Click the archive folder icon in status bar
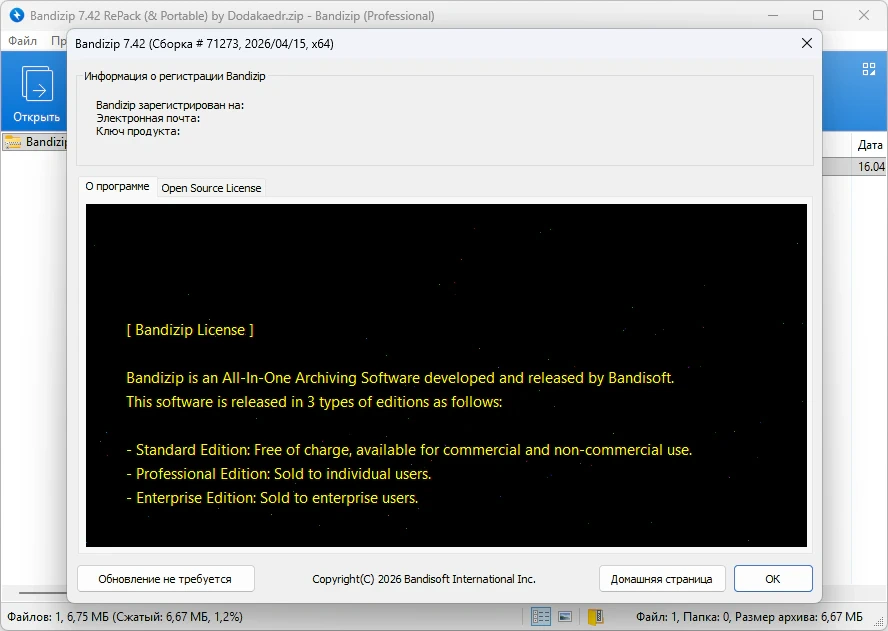Screen dimensions: 888x631 click(x=595, y=616)
